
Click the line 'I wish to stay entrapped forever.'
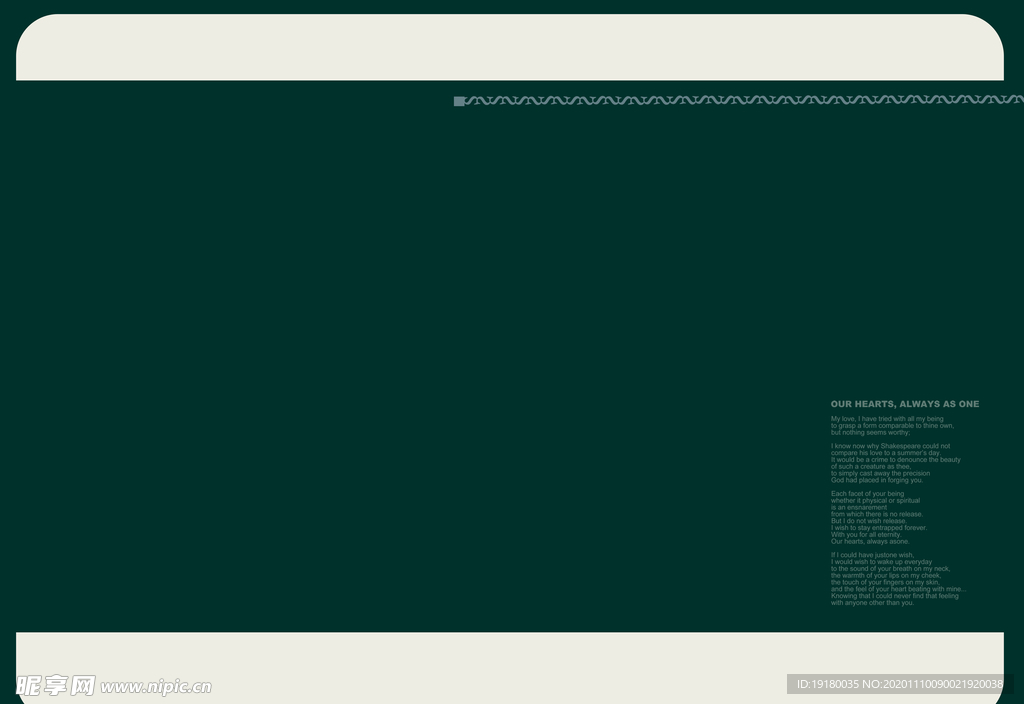click(x=878, y=528)
